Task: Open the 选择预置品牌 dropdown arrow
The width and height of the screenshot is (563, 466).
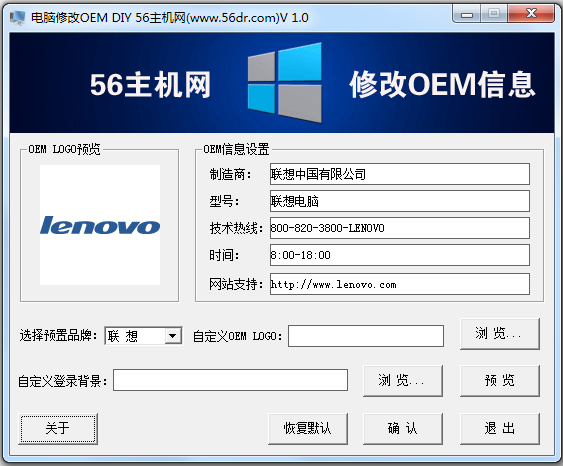Action: (x=173, y=336)
